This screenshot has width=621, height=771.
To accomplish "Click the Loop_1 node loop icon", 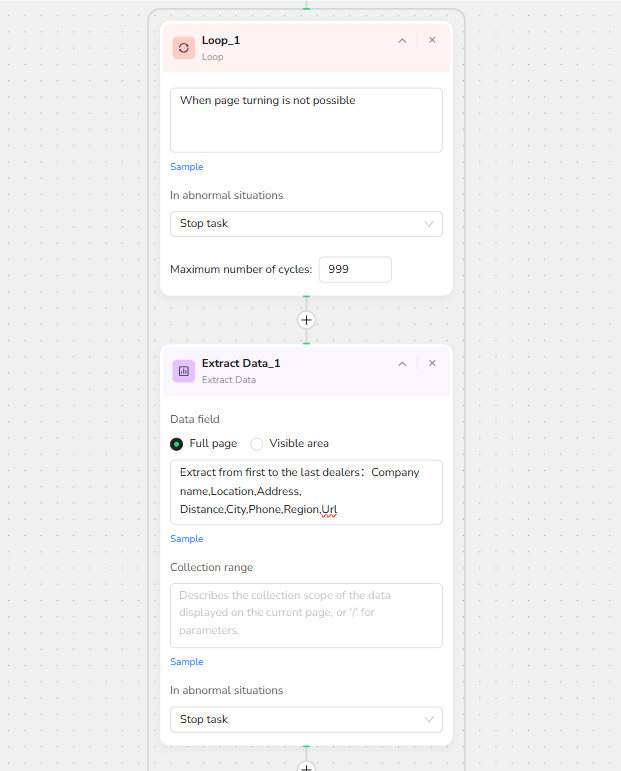I will (183, 48).
